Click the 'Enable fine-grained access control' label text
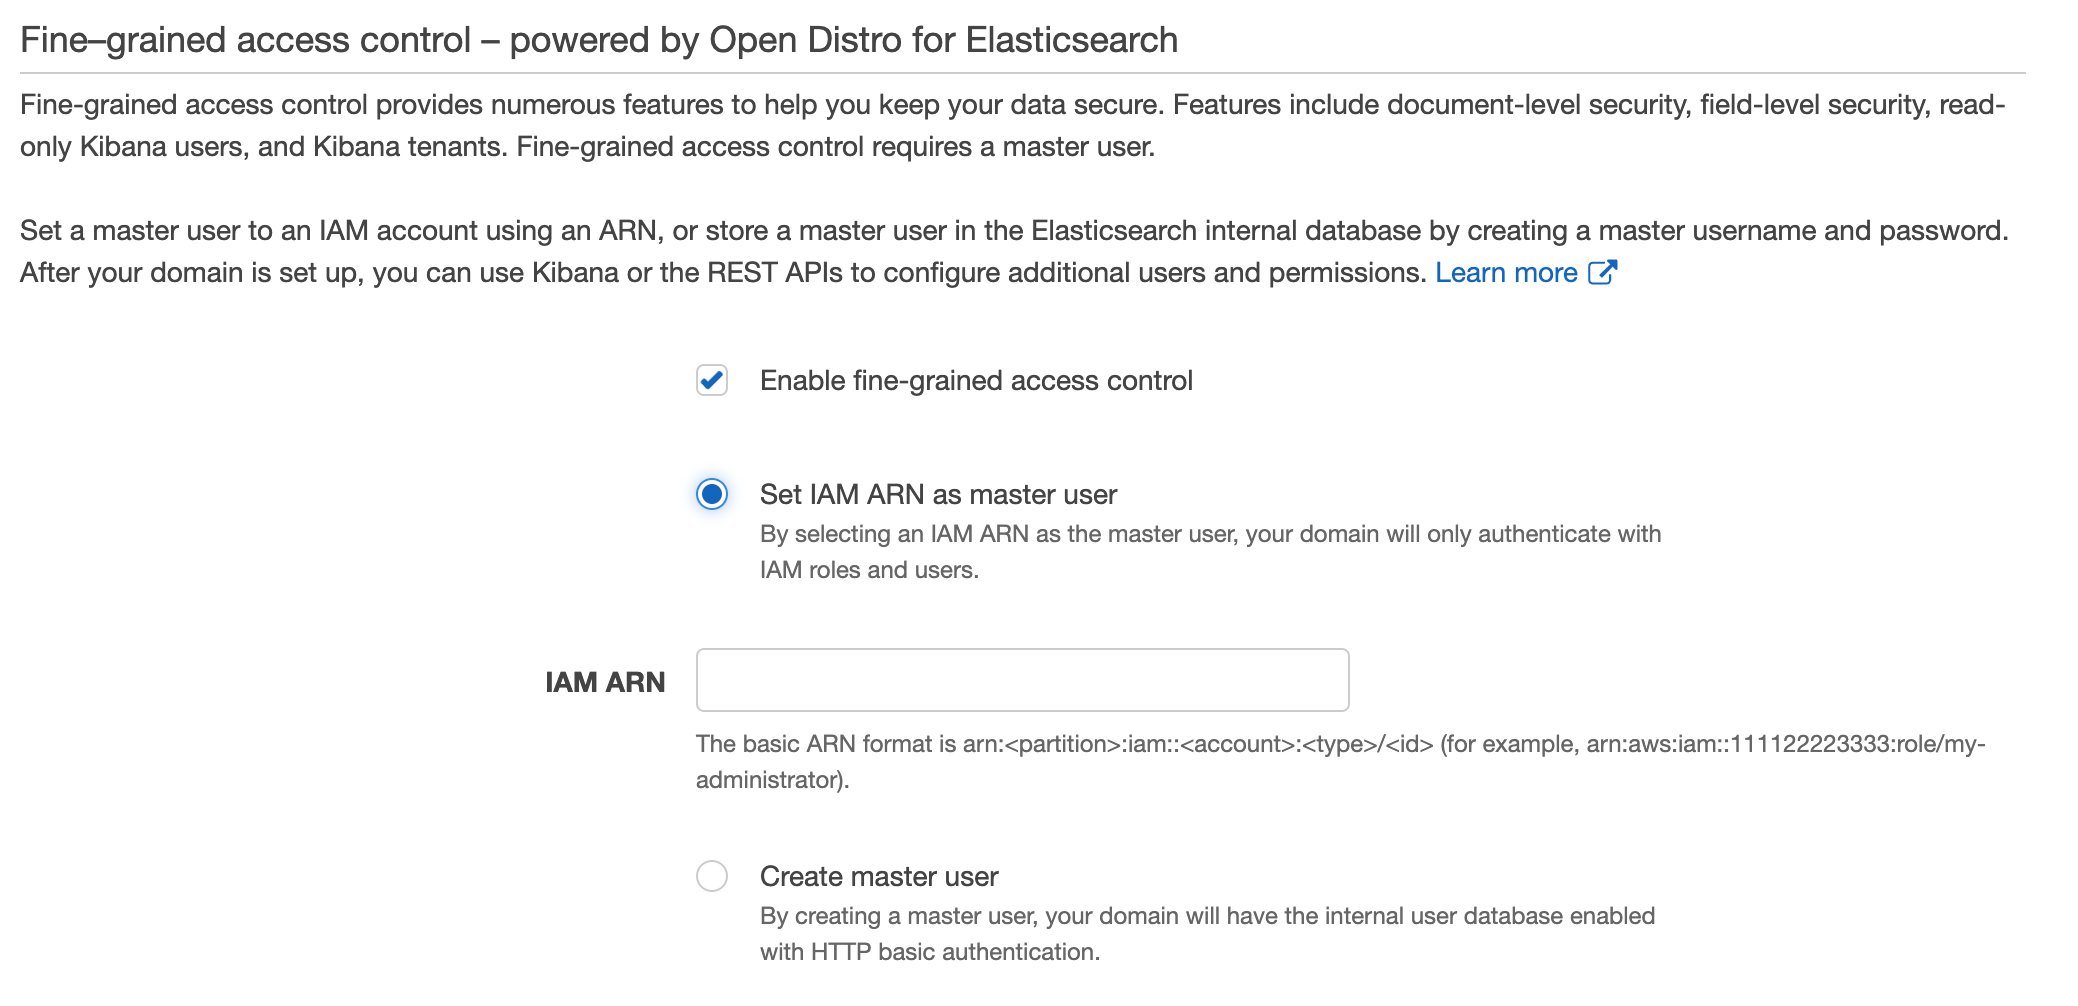This screenshot has width=2078, height=1006. (x=976, y=381)
